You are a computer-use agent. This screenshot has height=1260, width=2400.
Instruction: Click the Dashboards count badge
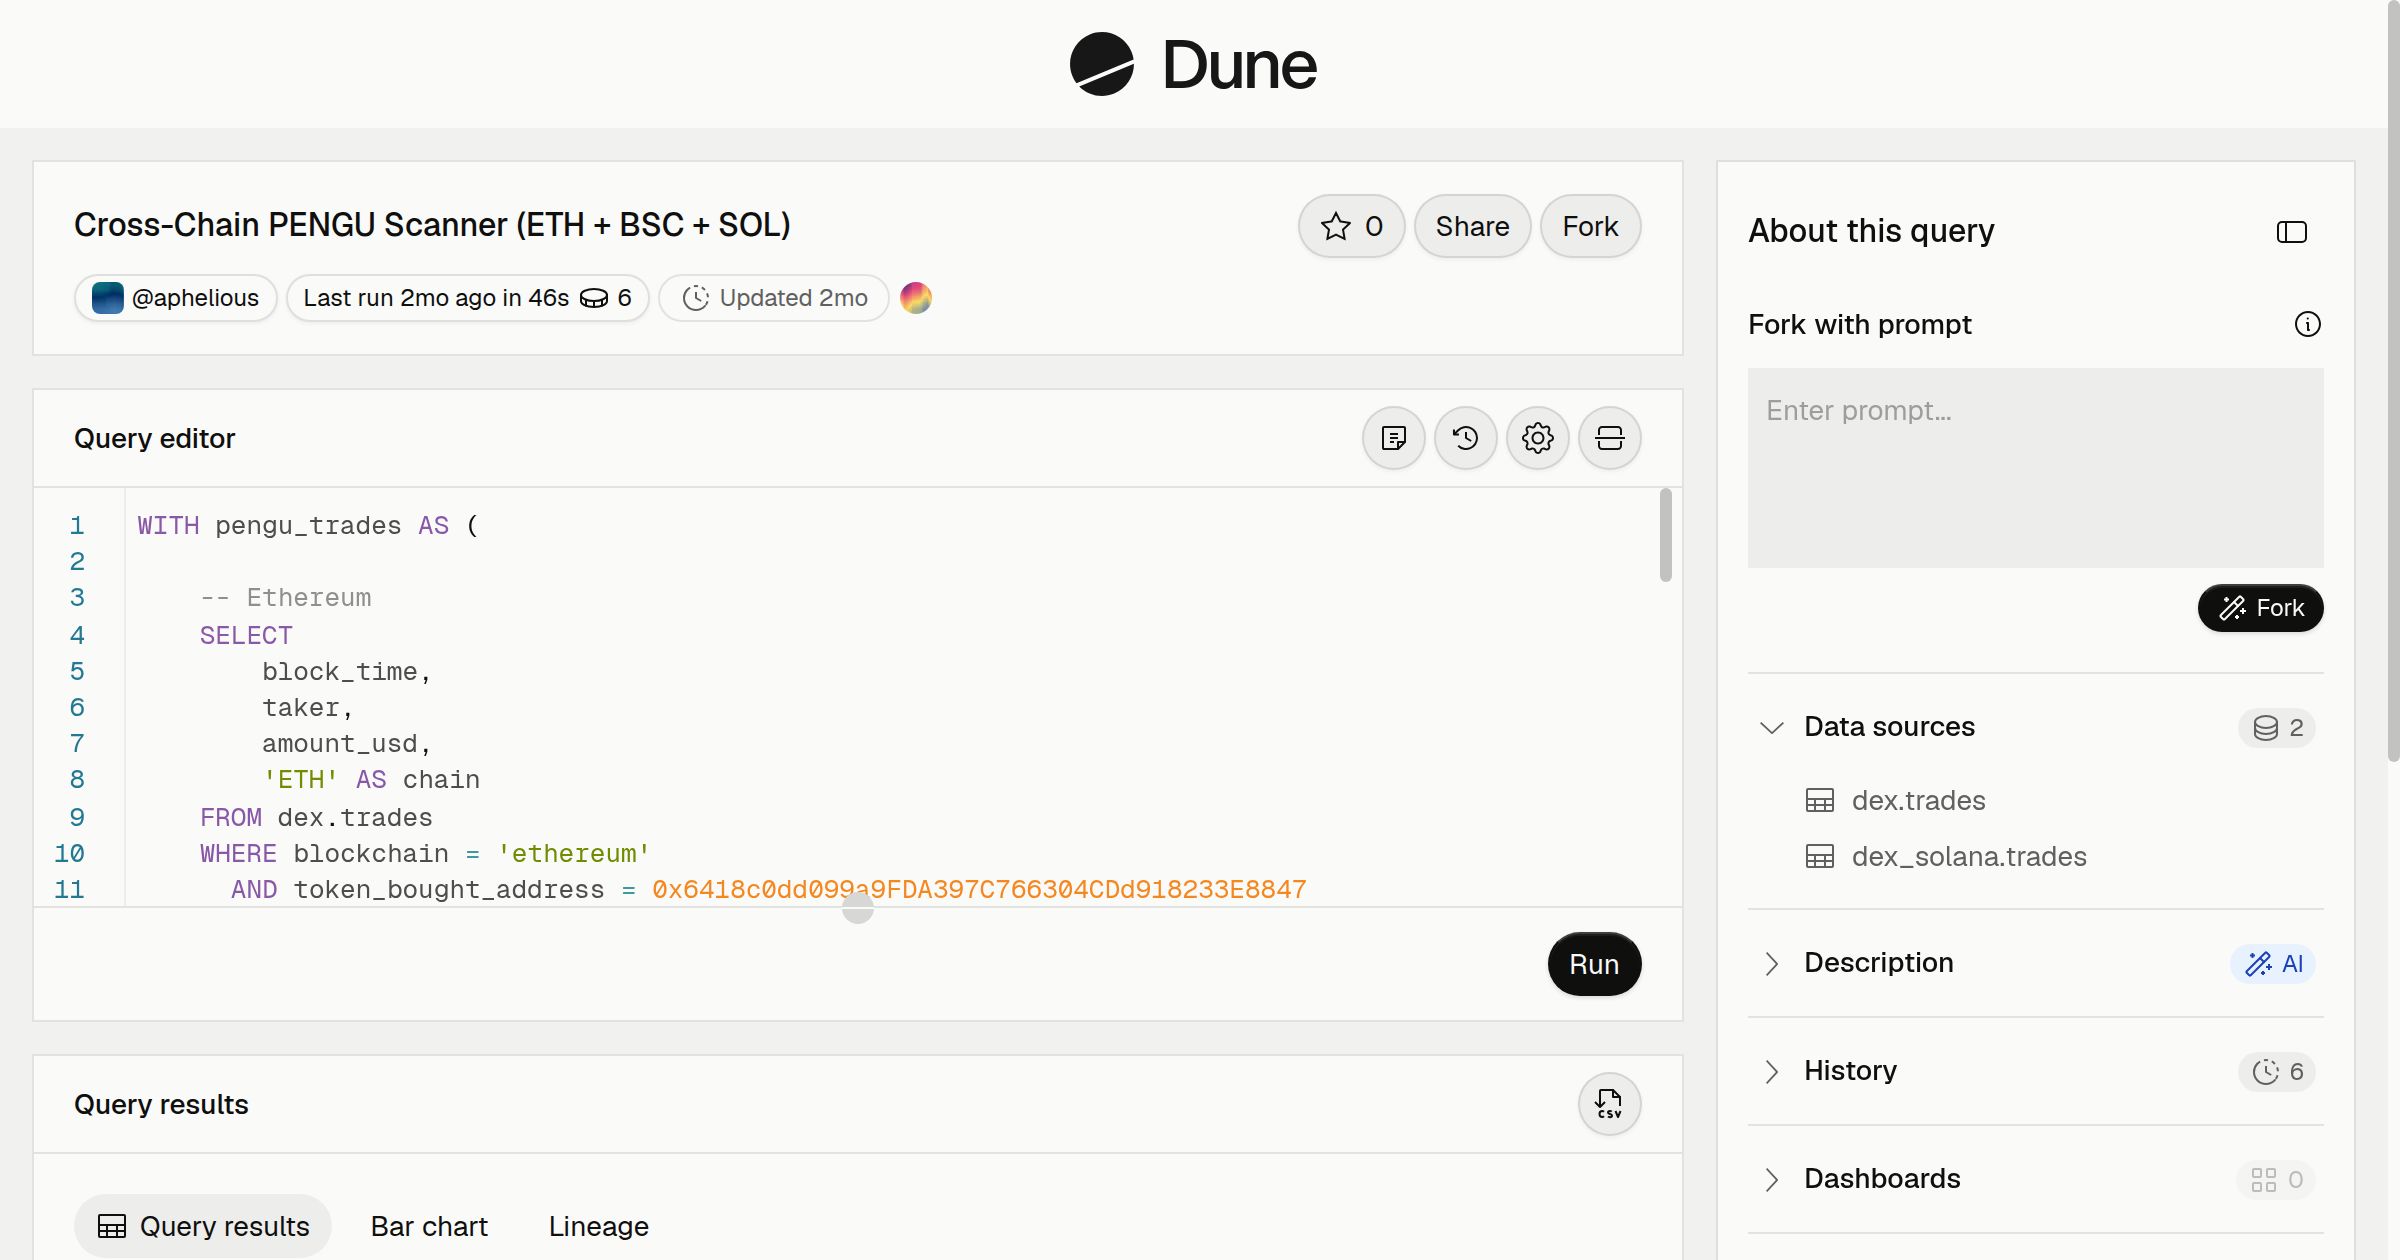click(2277, 1180)
